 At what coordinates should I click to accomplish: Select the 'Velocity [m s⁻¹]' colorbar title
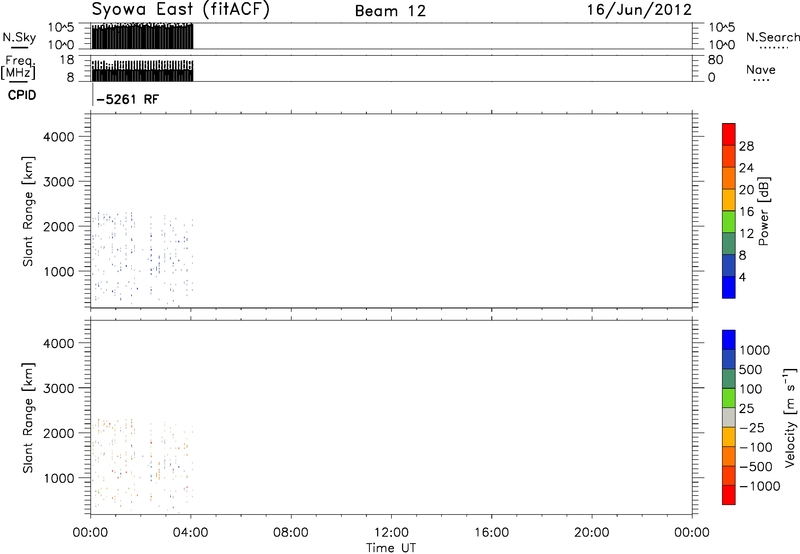pos(790,417)
